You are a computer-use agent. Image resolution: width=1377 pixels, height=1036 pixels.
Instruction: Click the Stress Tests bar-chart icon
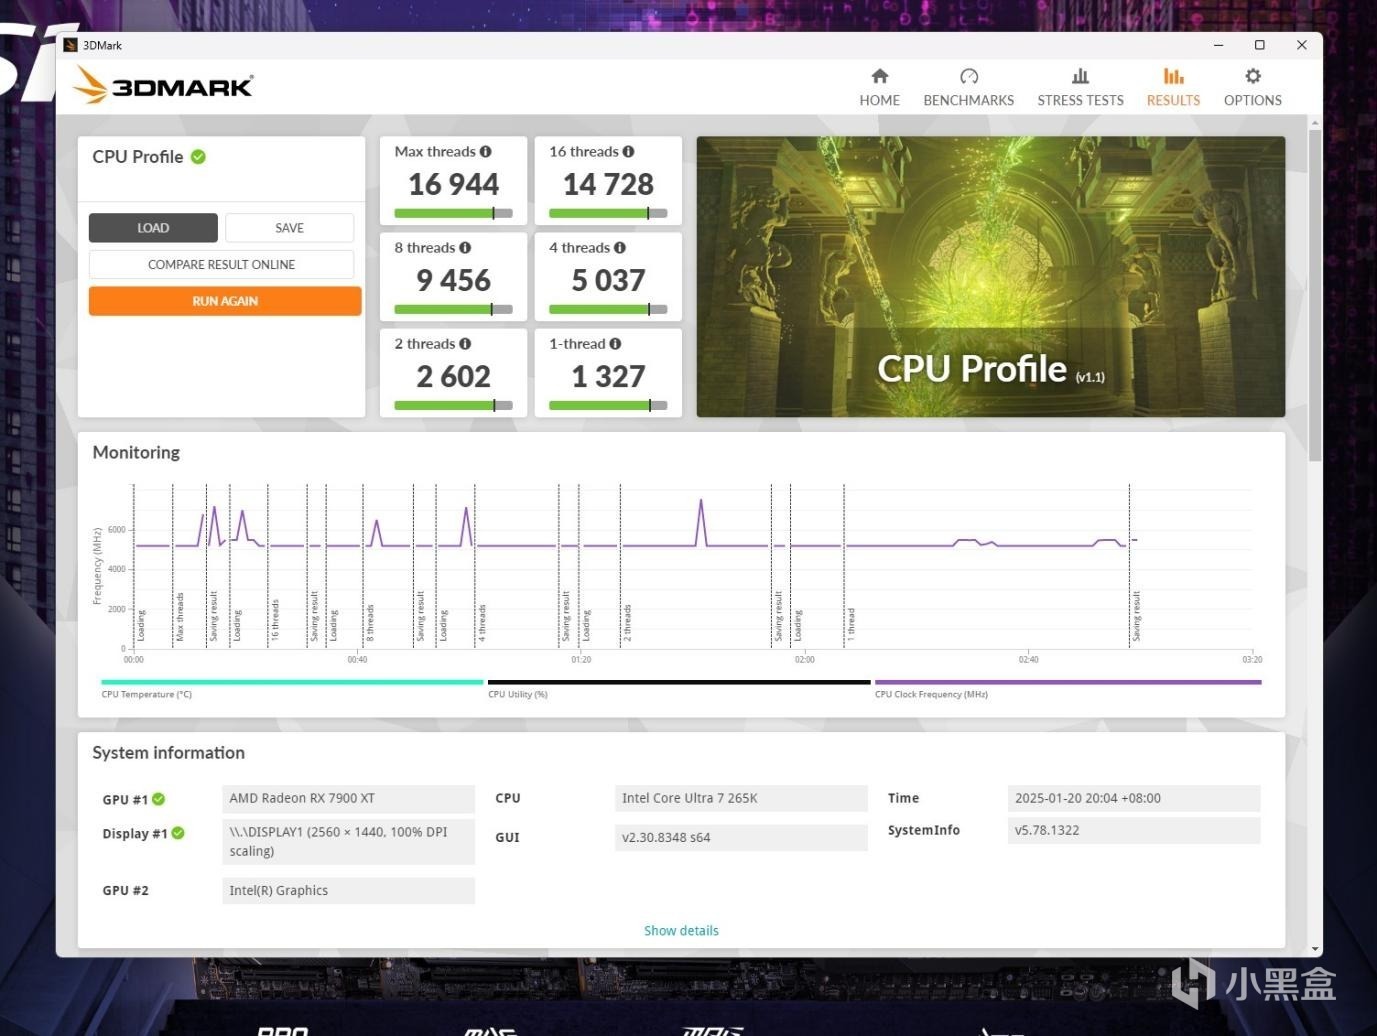1080,76
